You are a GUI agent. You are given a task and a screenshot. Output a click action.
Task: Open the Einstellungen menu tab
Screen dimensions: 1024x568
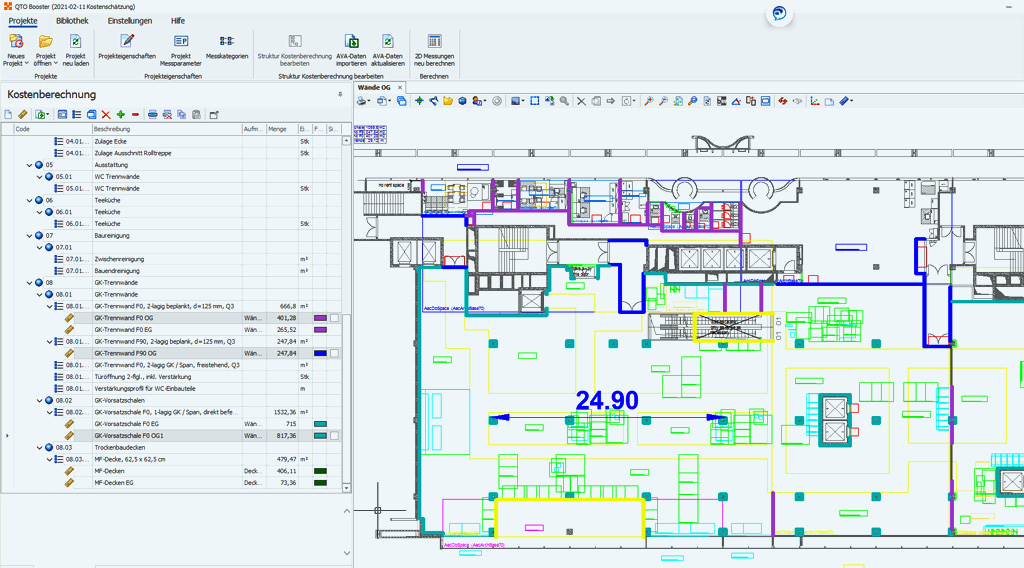[x=130, y=21]
